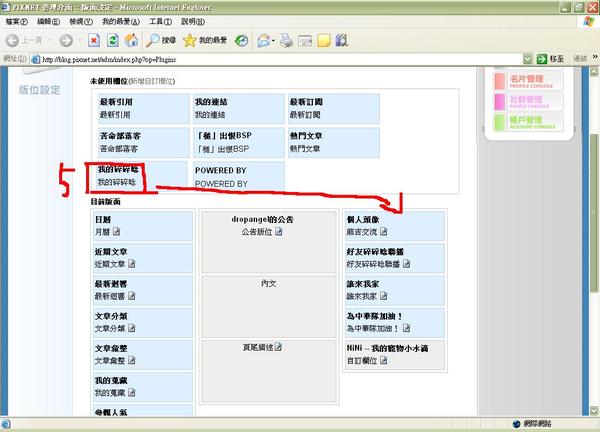Open 名片管理 Profile Console button
This screenshot has width=600, height=432.
point(528,81)
